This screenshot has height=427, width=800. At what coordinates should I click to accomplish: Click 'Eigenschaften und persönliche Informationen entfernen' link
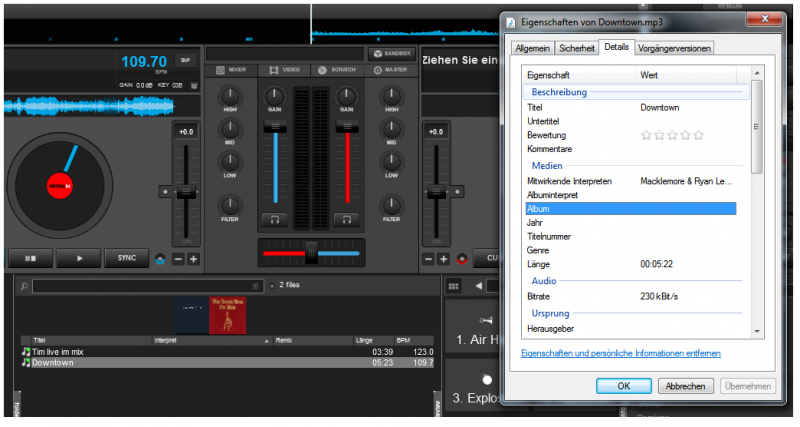(x=620, y=353)
